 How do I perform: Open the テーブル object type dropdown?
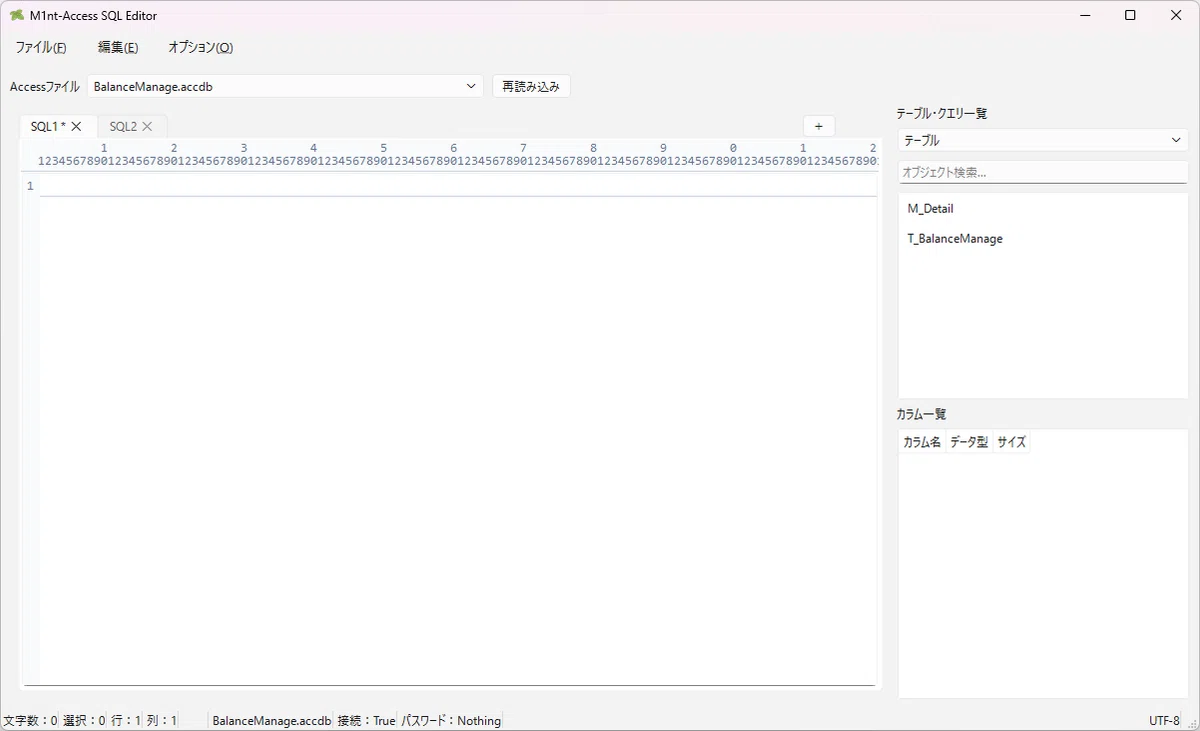click(x=1043, y=141)
